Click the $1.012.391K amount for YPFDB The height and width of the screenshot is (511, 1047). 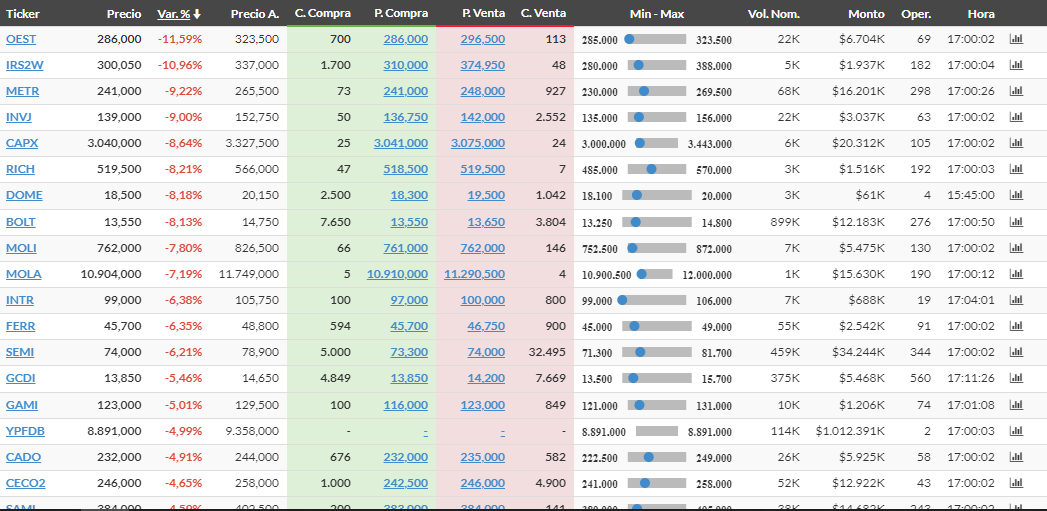click(850, 432)
